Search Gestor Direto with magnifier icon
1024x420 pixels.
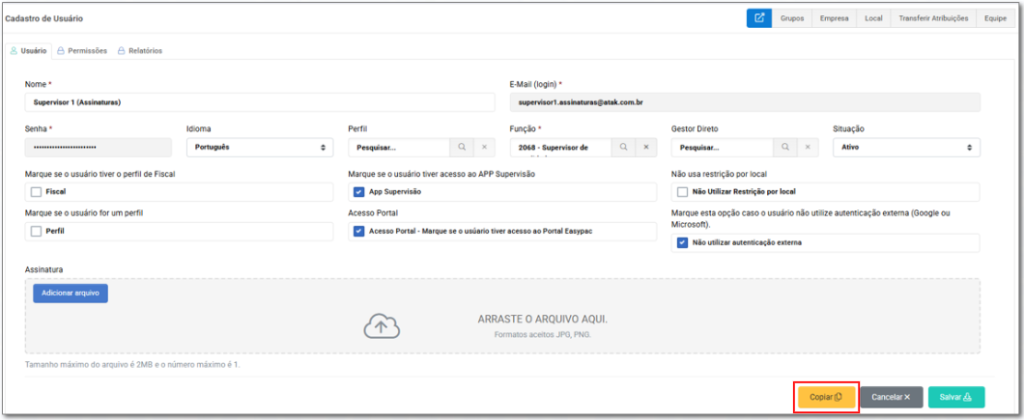pos(785,148)
